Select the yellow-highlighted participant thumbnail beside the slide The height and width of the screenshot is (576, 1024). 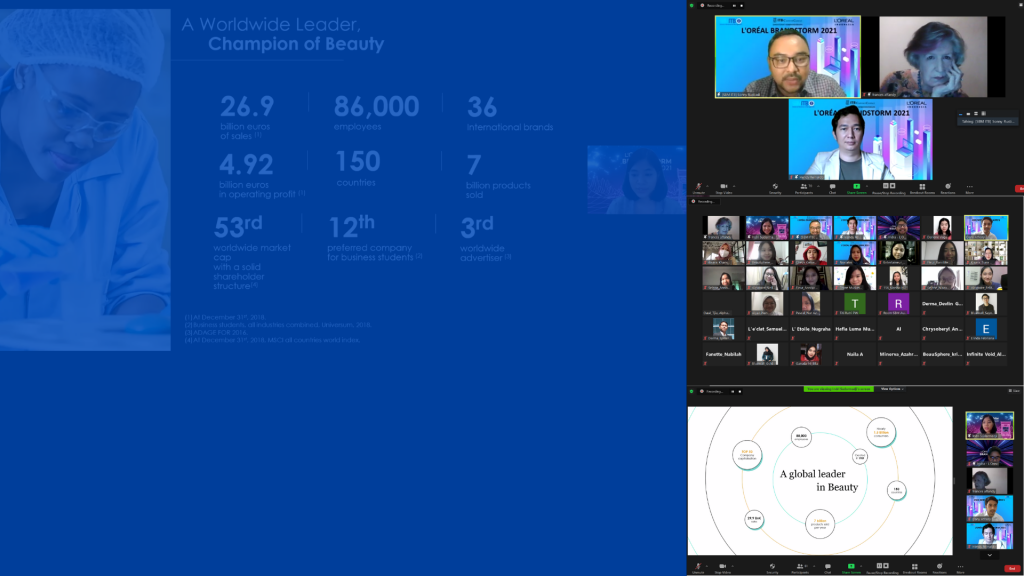(989, 425)
